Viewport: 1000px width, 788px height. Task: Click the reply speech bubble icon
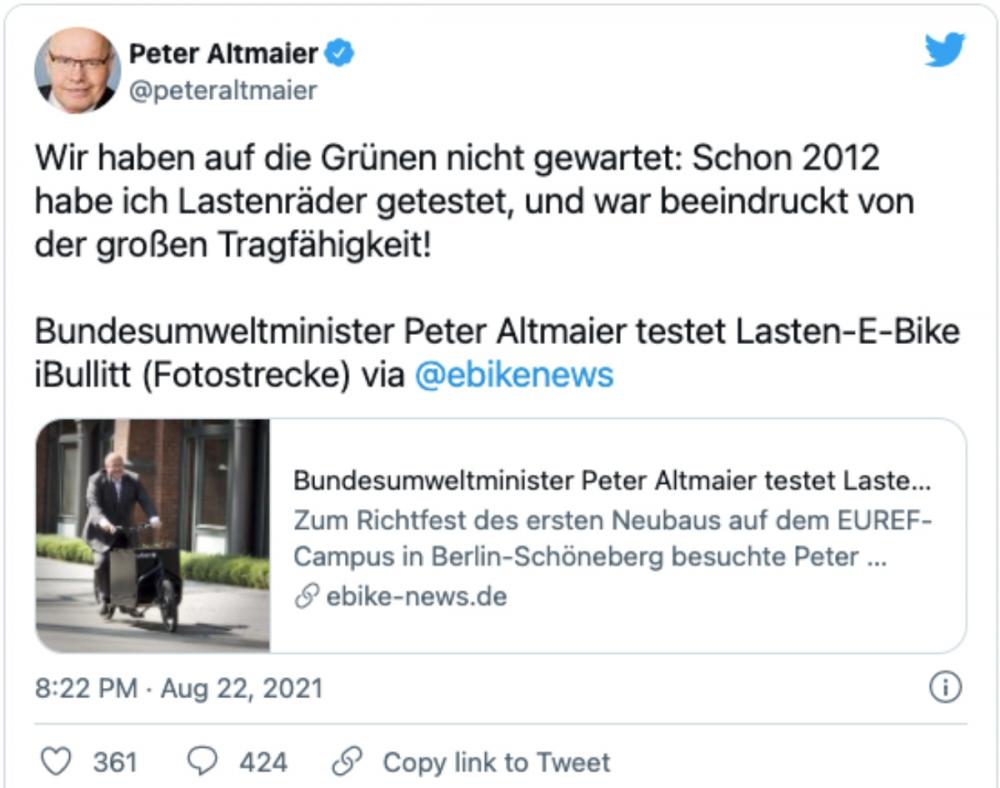click(x=201, y=761)
